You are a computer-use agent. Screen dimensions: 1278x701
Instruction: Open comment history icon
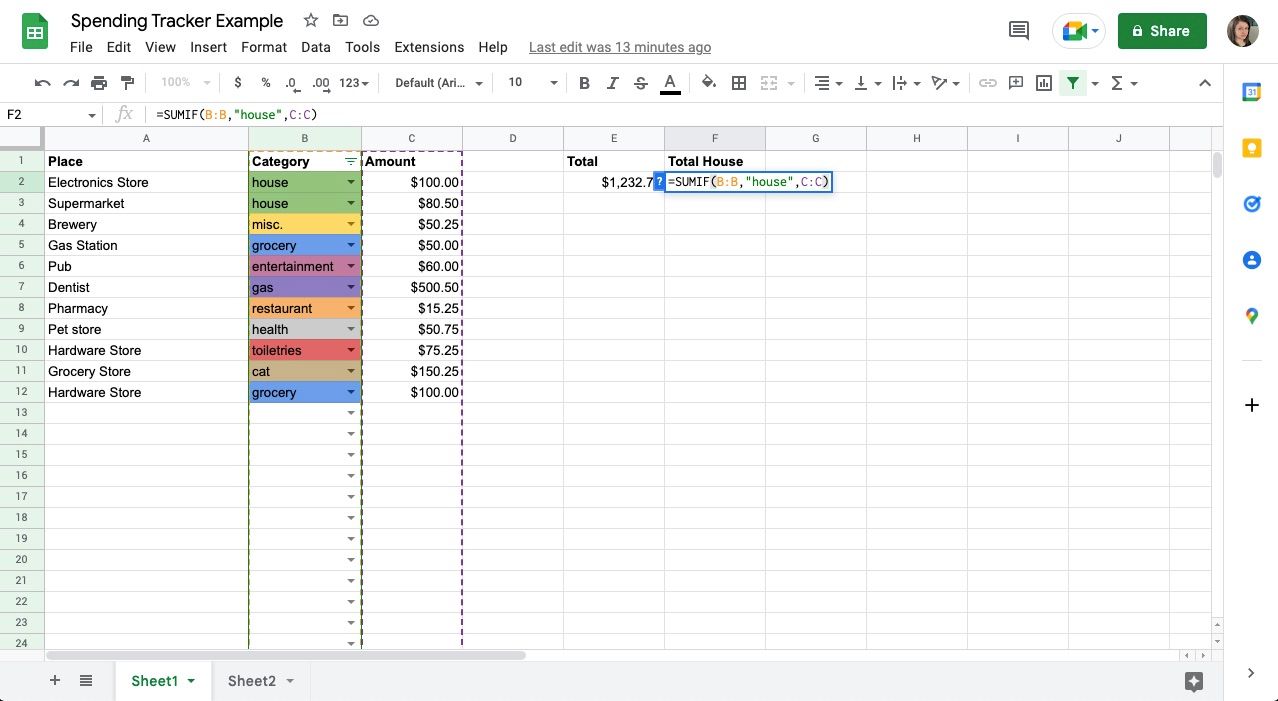point(1019,31)
